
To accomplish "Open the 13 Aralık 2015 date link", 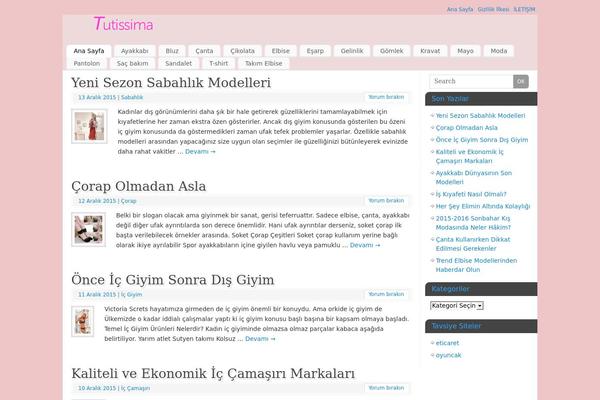I will click(97, 98).
